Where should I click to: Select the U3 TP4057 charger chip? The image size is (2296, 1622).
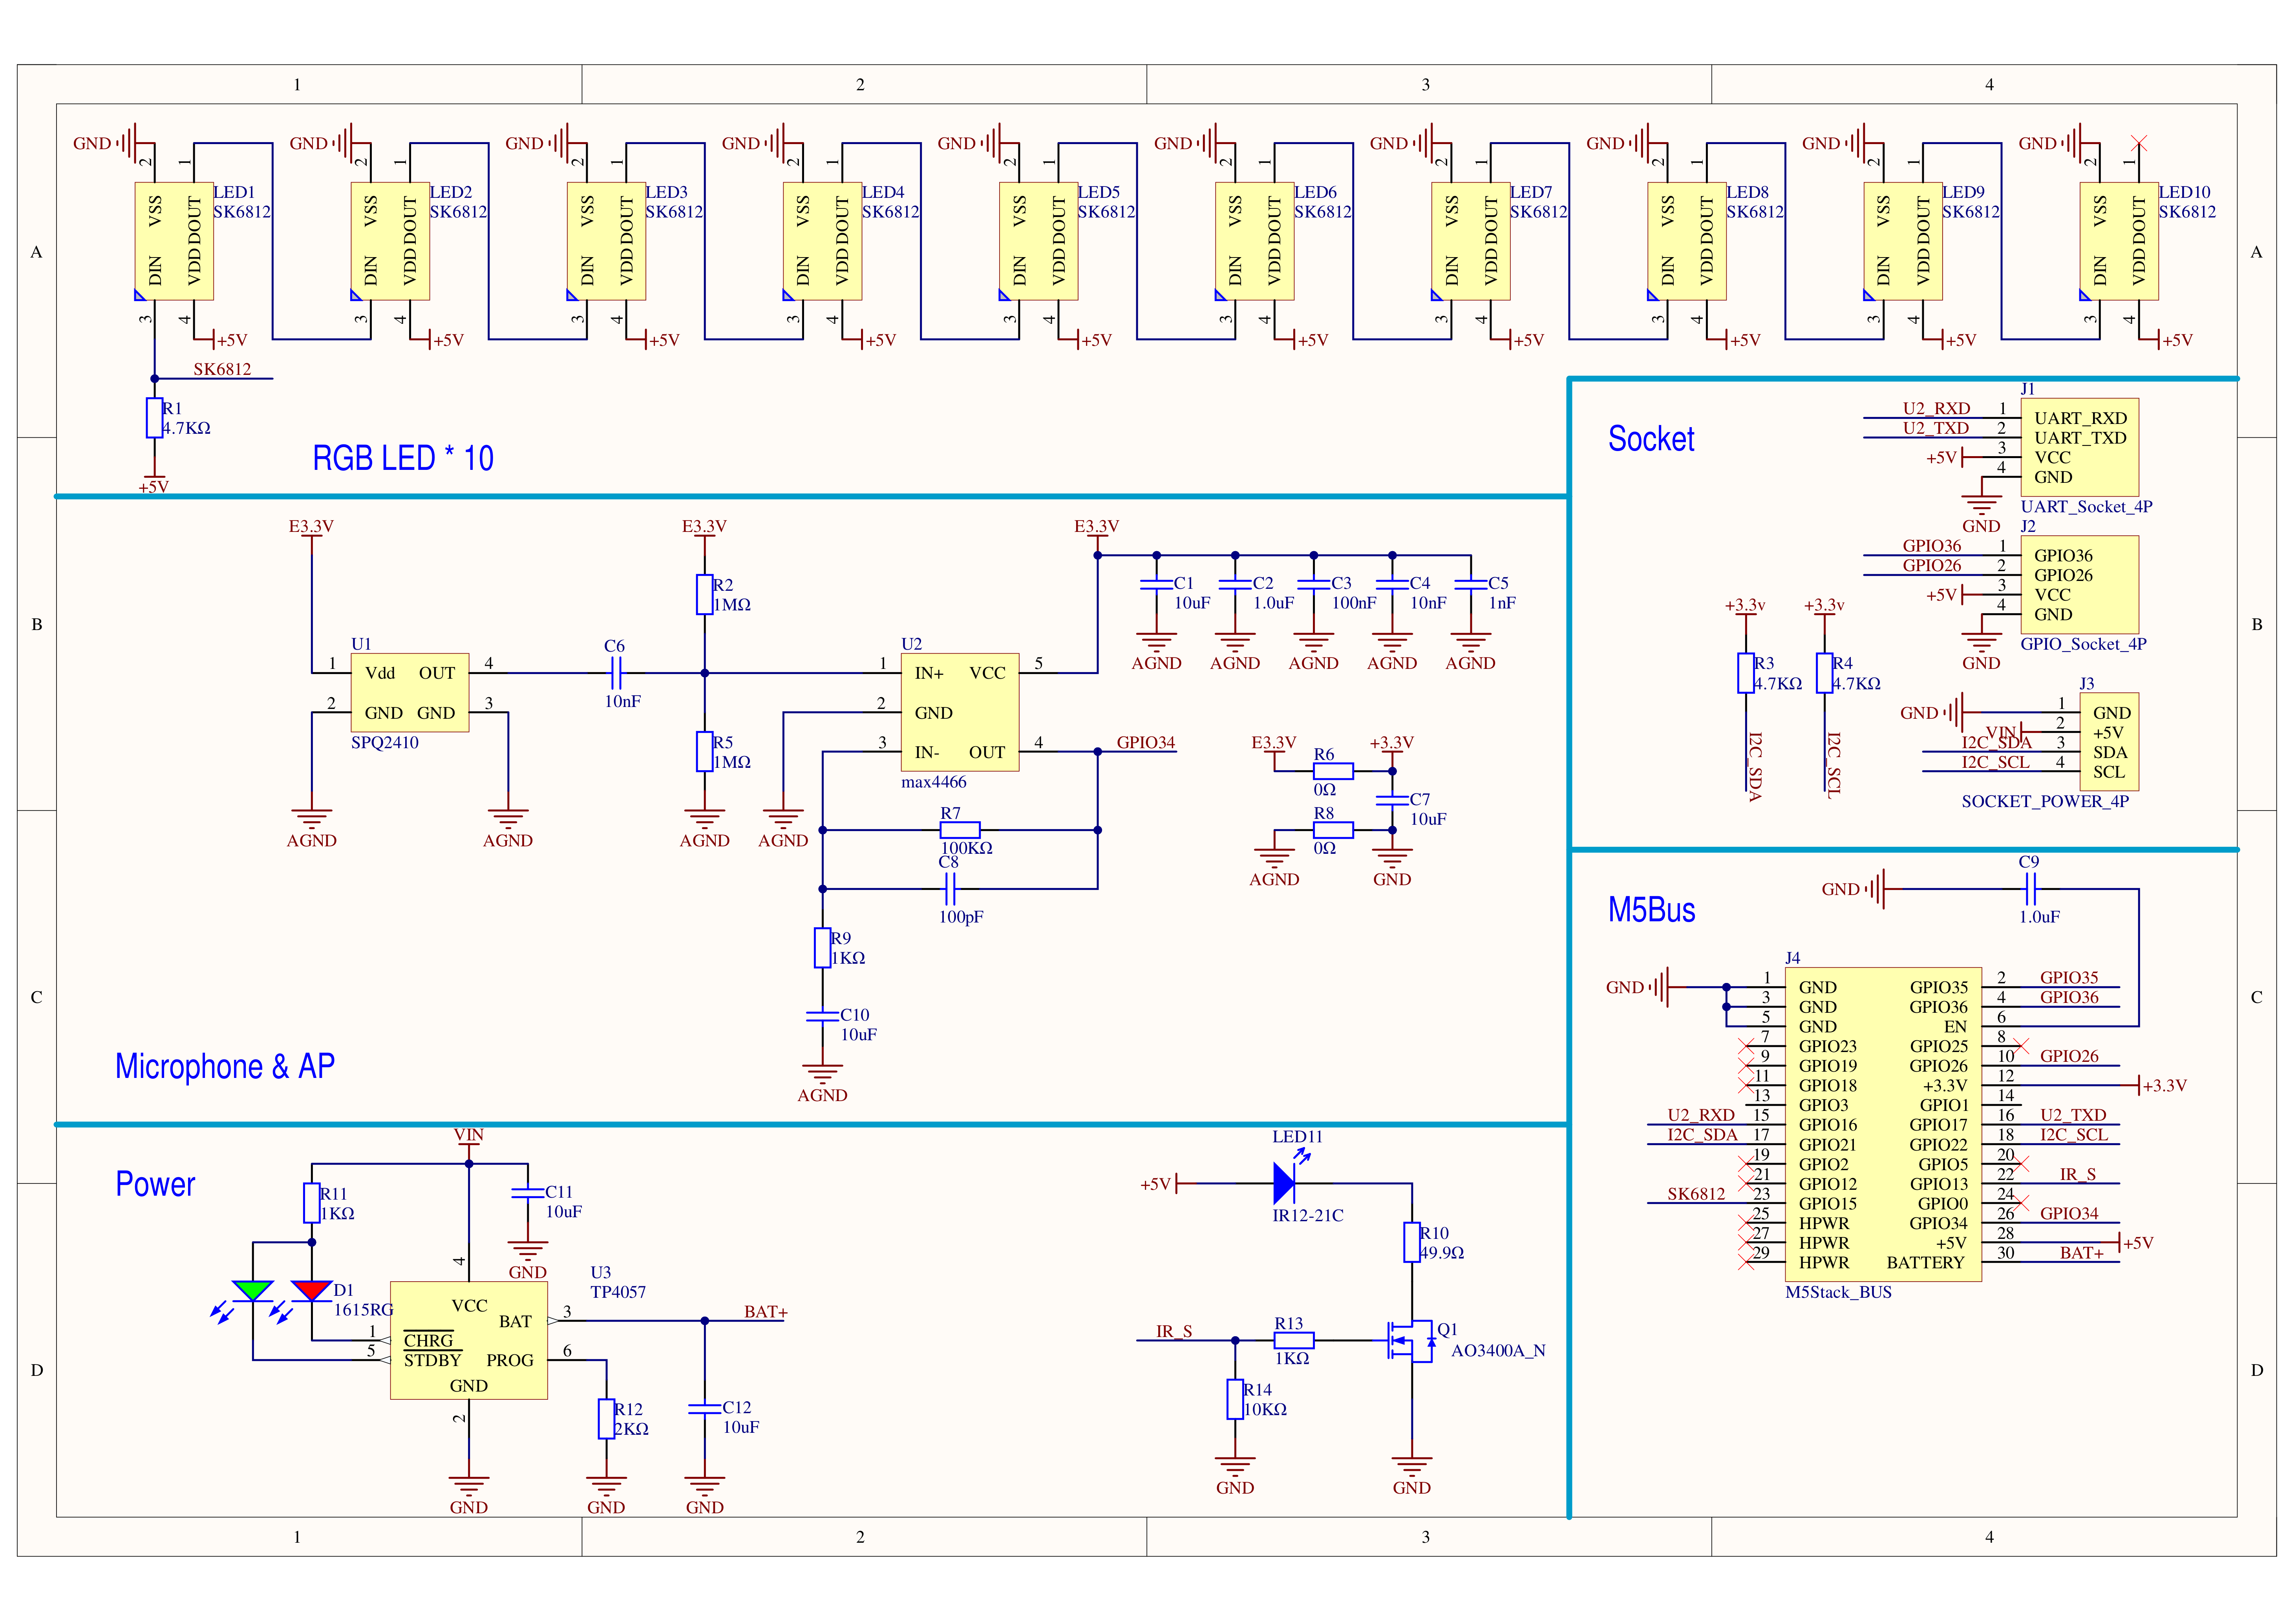469,1340
